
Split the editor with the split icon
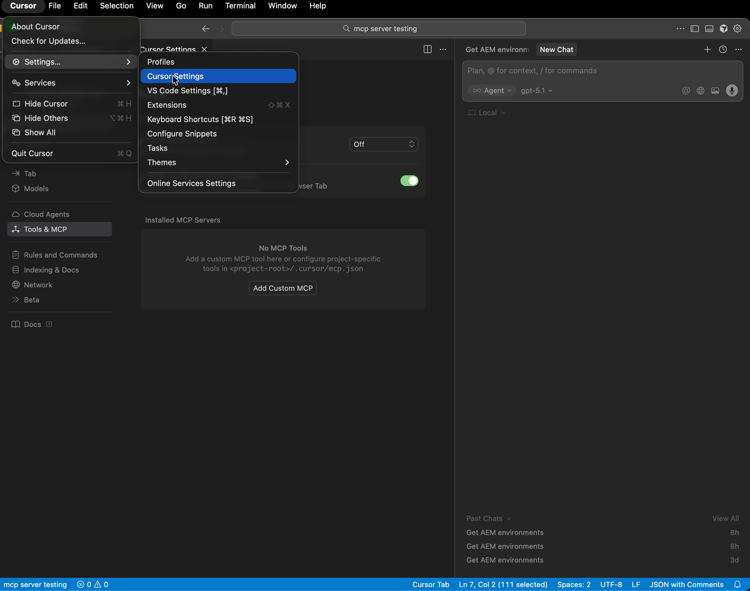tap(428, 49)
